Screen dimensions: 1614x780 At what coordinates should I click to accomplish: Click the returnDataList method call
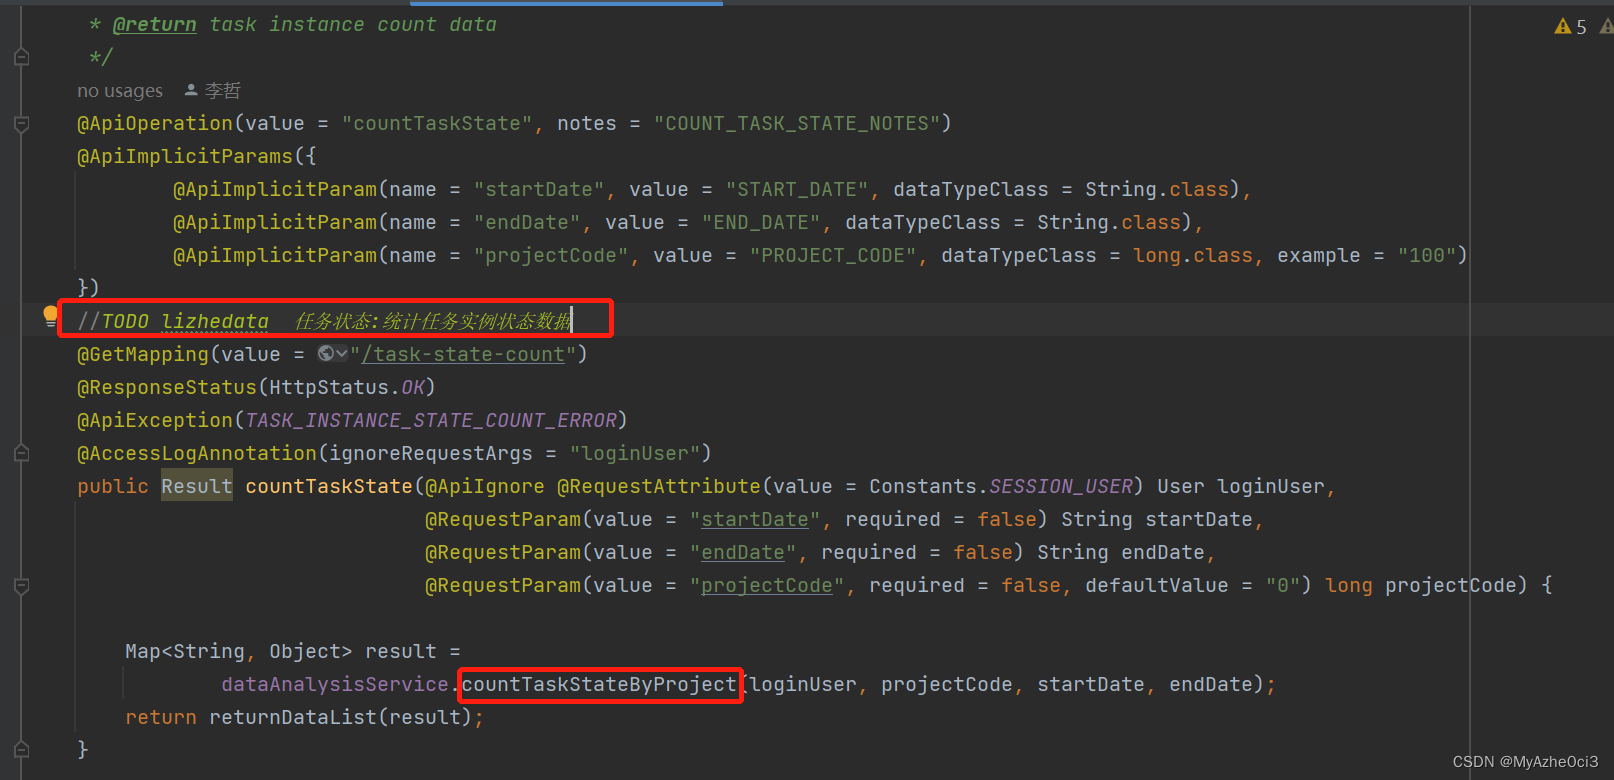tap(293, 717)
